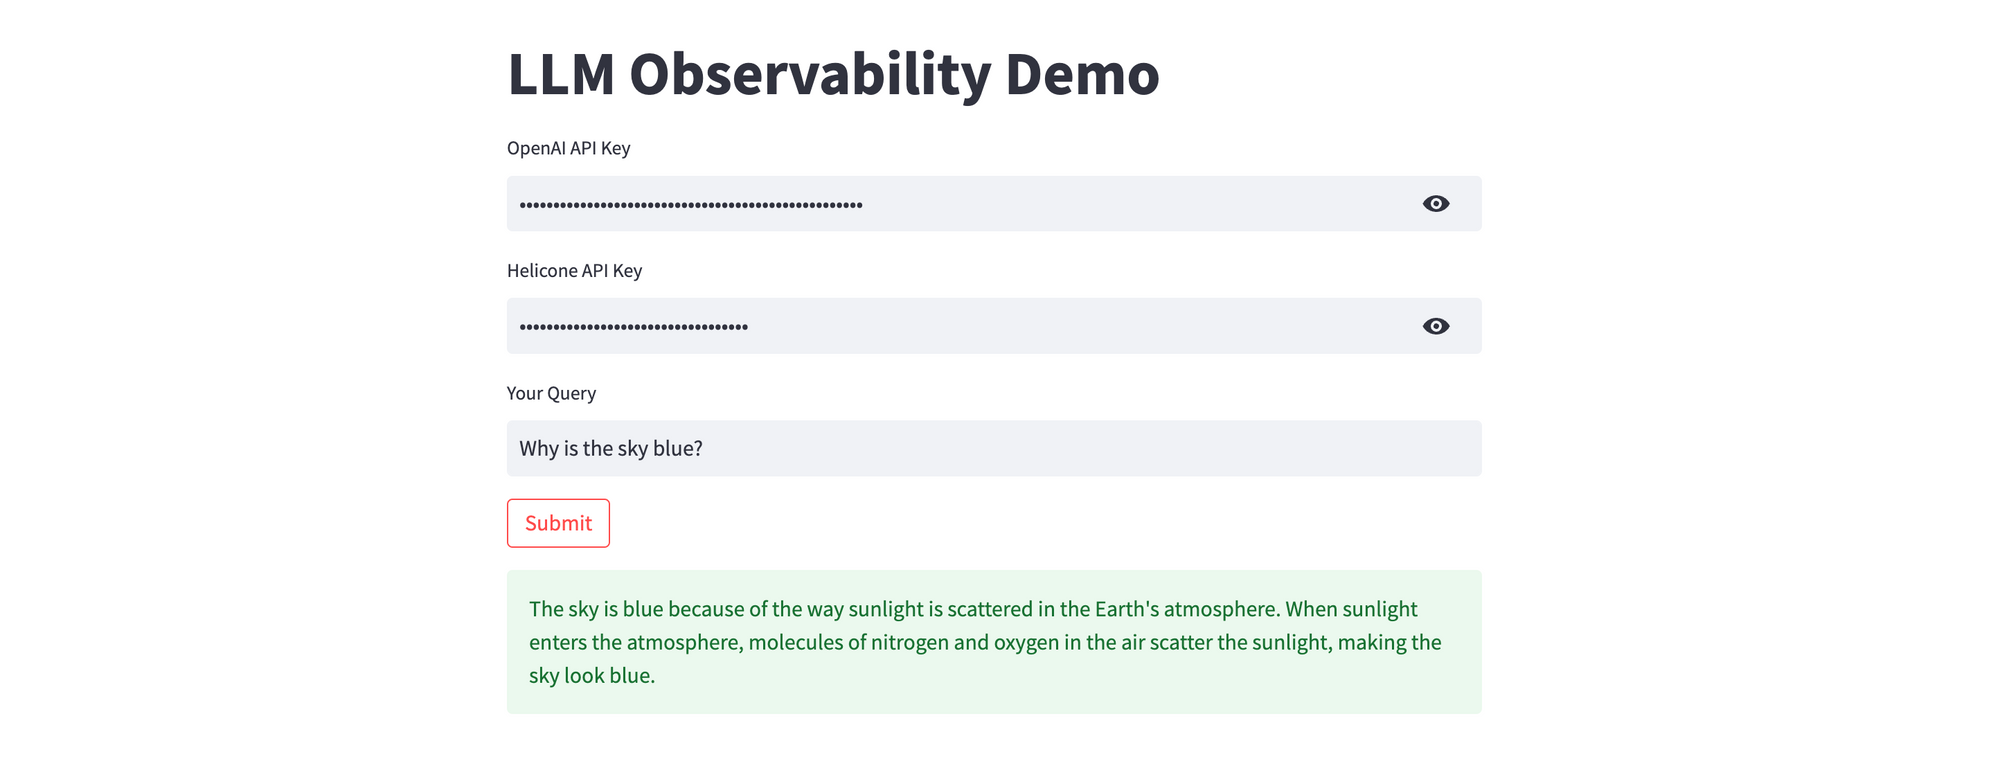This screenshot has width=2000, height=759.
Task: Click the LLM Observability Demo heading
Action: [833, 73]
